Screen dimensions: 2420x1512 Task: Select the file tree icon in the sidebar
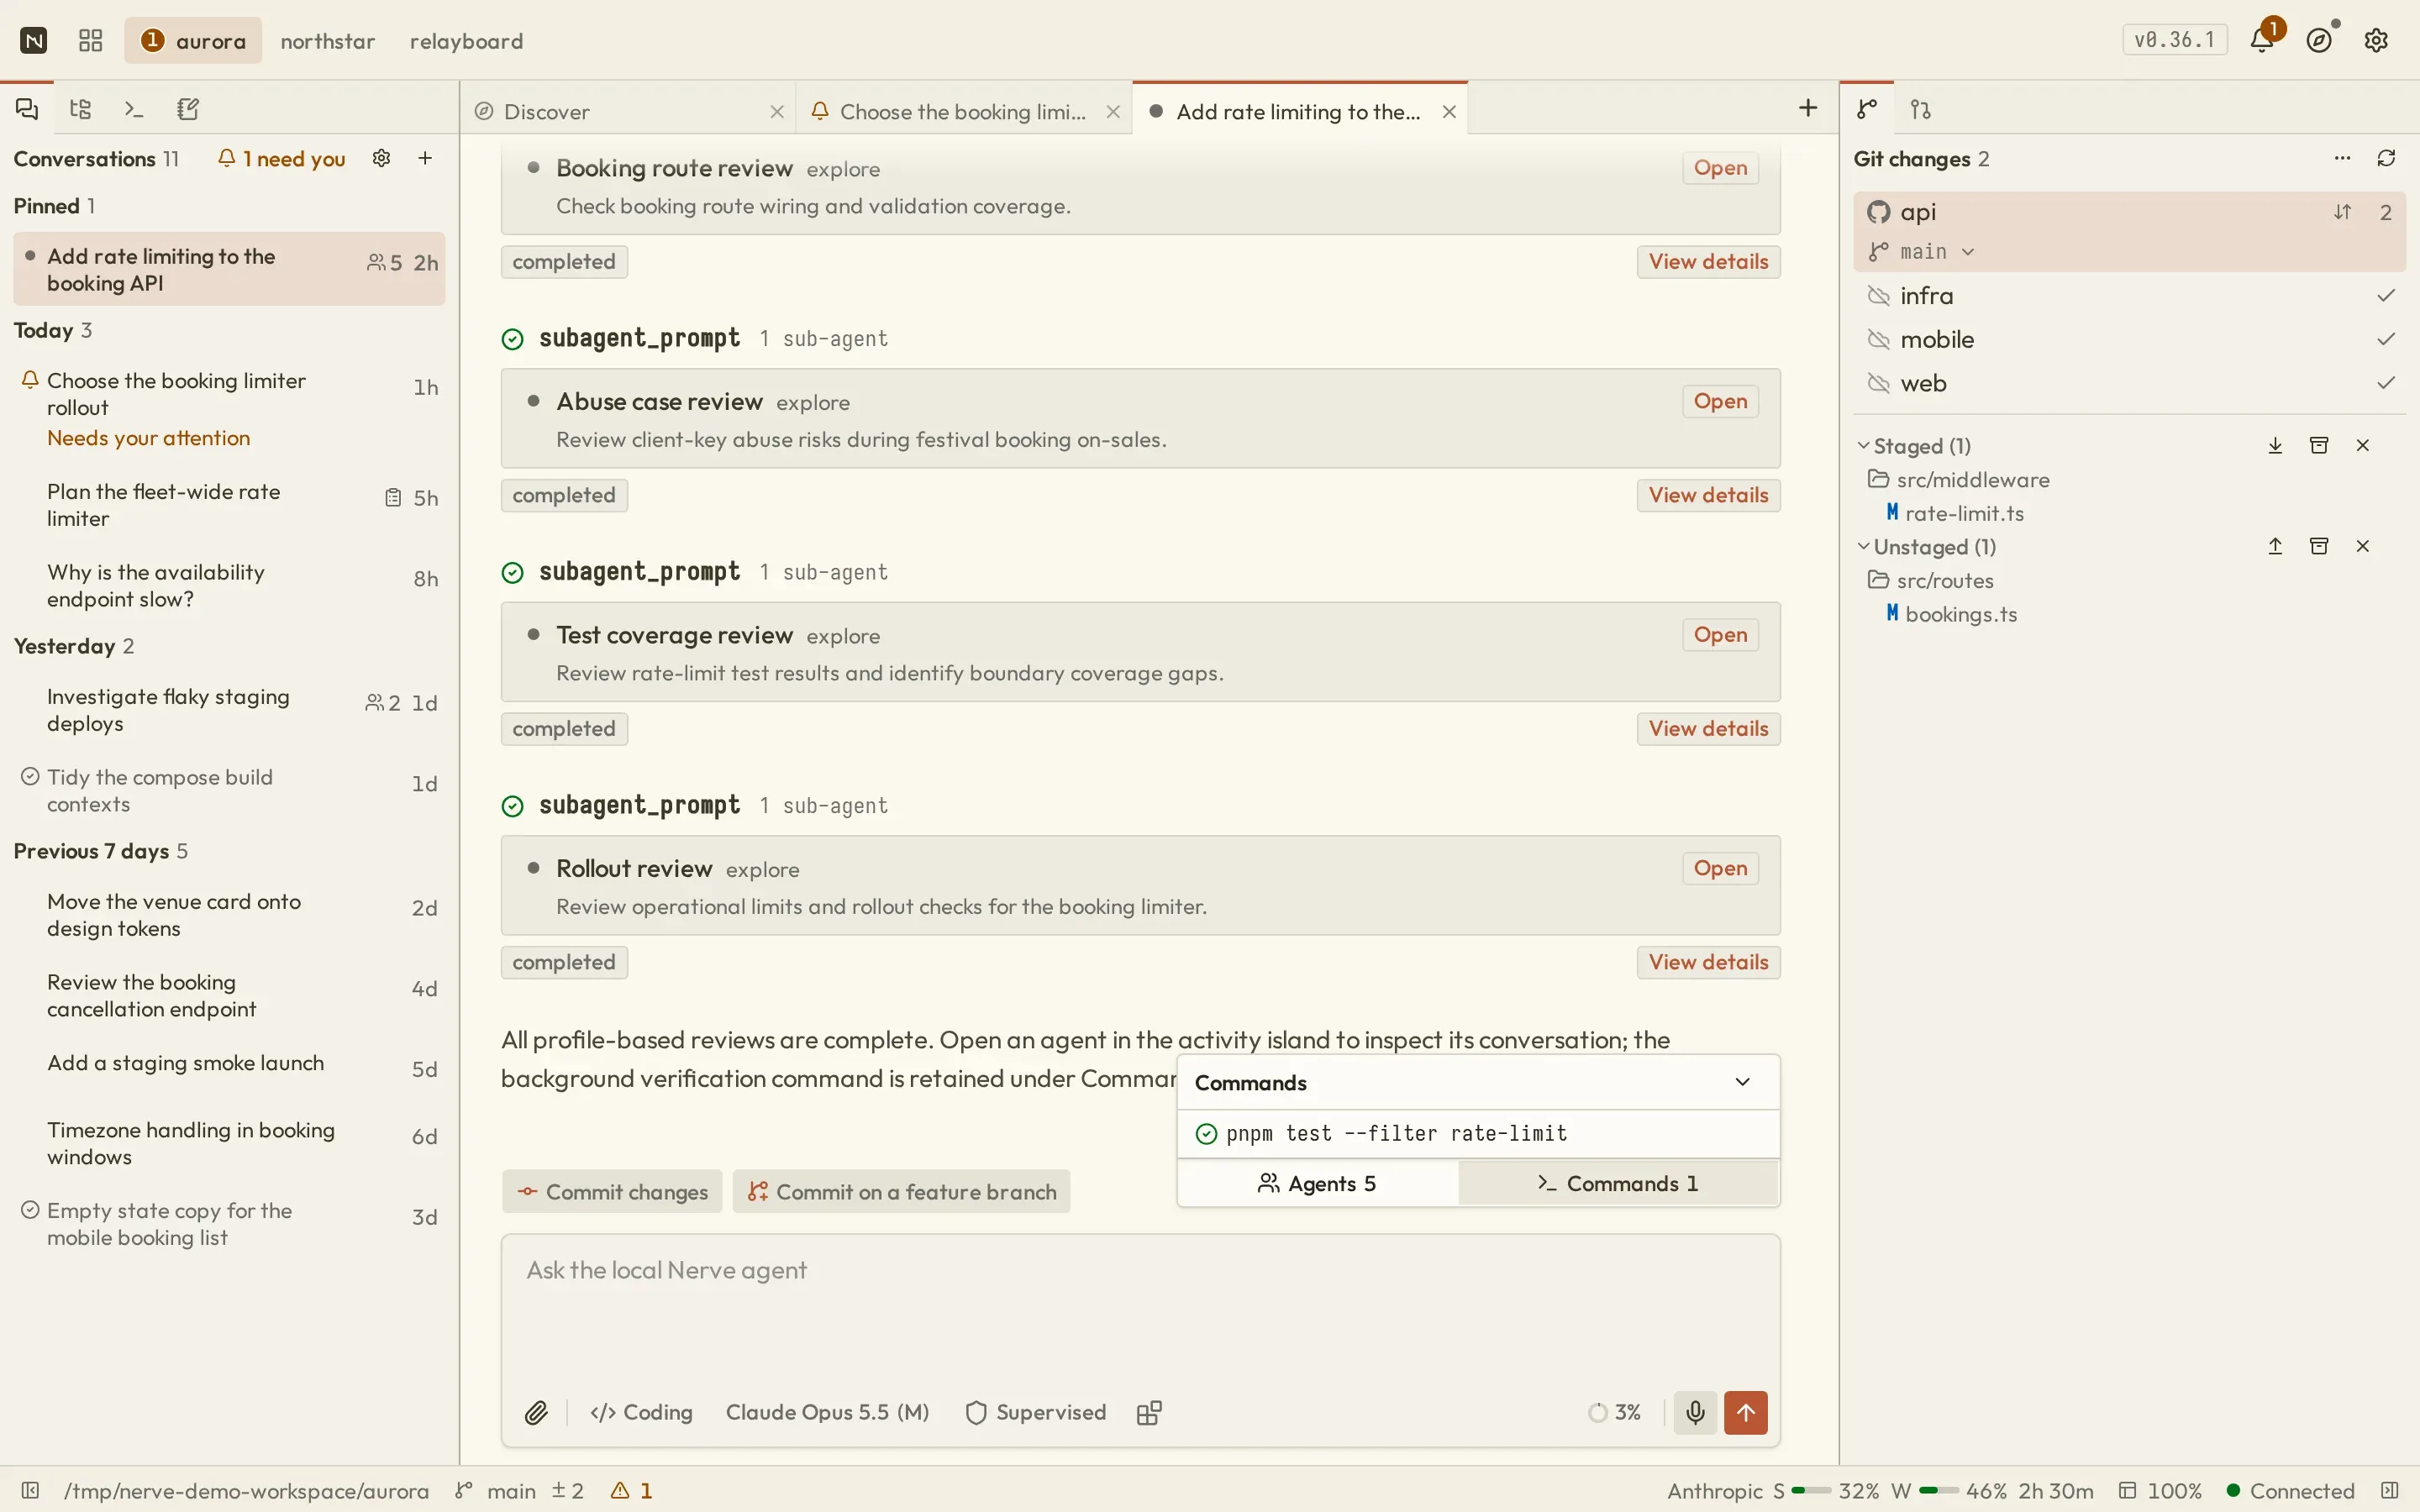[x=81, y=109]
